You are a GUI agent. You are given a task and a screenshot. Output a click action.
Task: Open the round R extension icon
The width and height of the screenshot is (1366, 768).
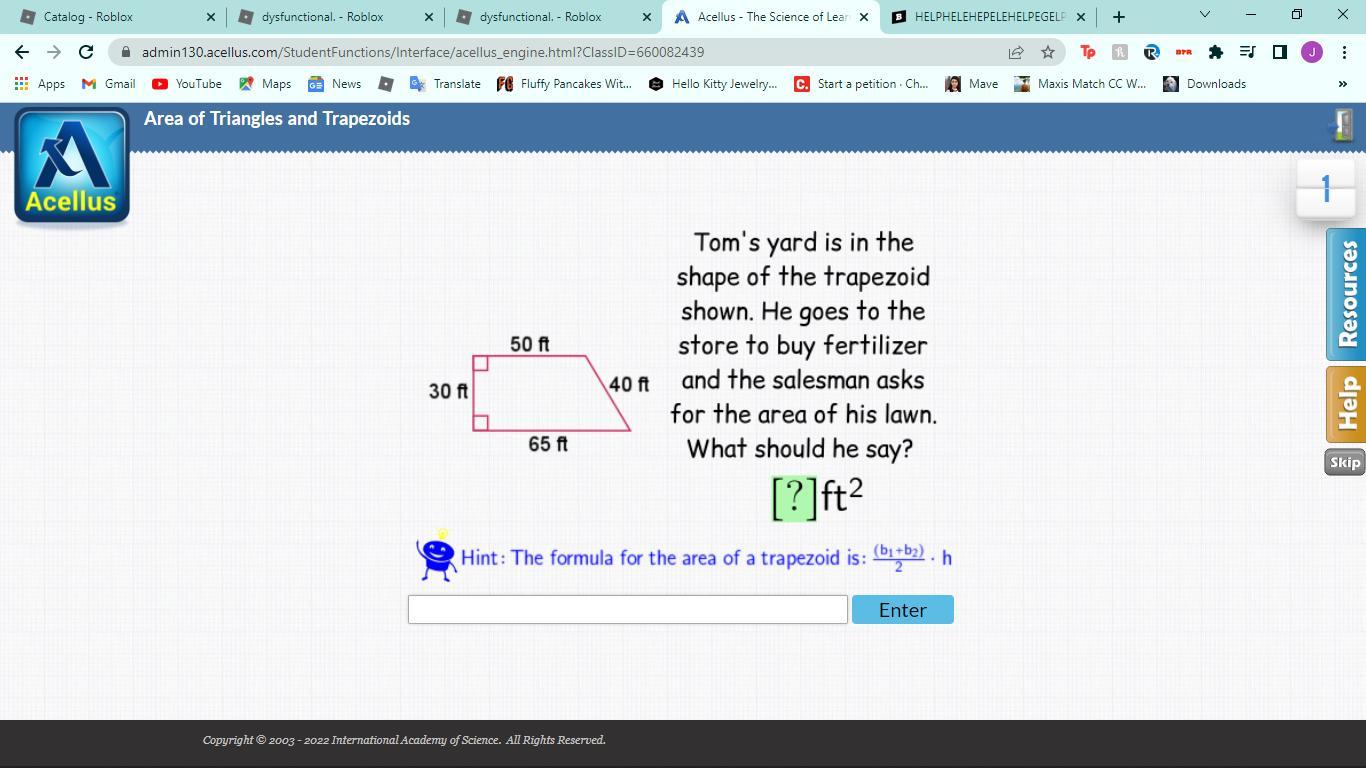coord(1152,52)
